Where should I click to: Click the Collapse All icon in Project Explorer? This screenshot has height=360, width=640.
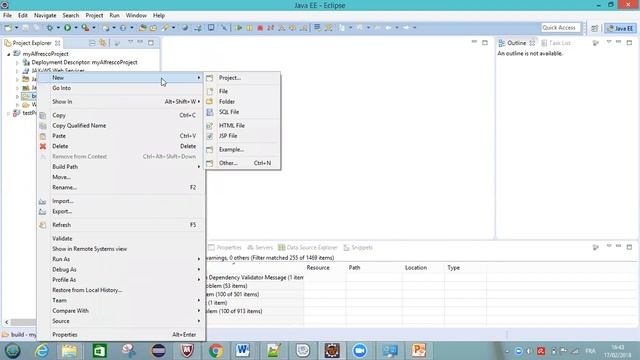(92, 43)
